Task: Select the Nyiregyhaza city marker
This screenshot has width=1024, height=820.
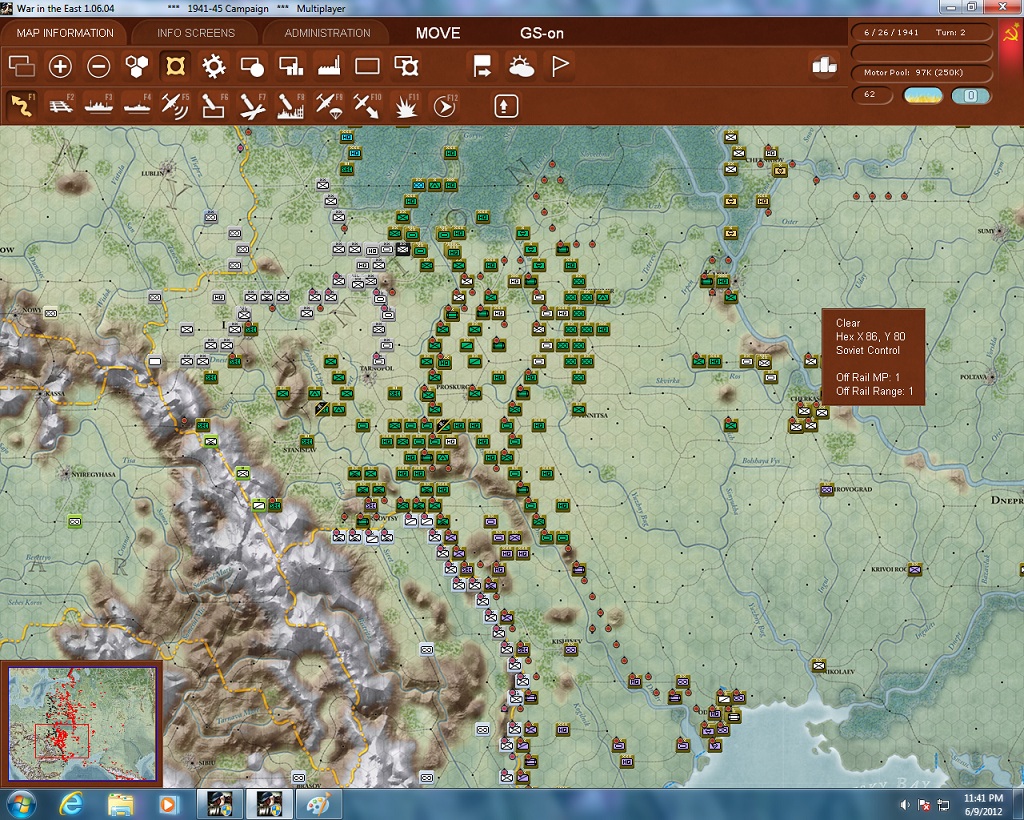Action: point(66,473)
